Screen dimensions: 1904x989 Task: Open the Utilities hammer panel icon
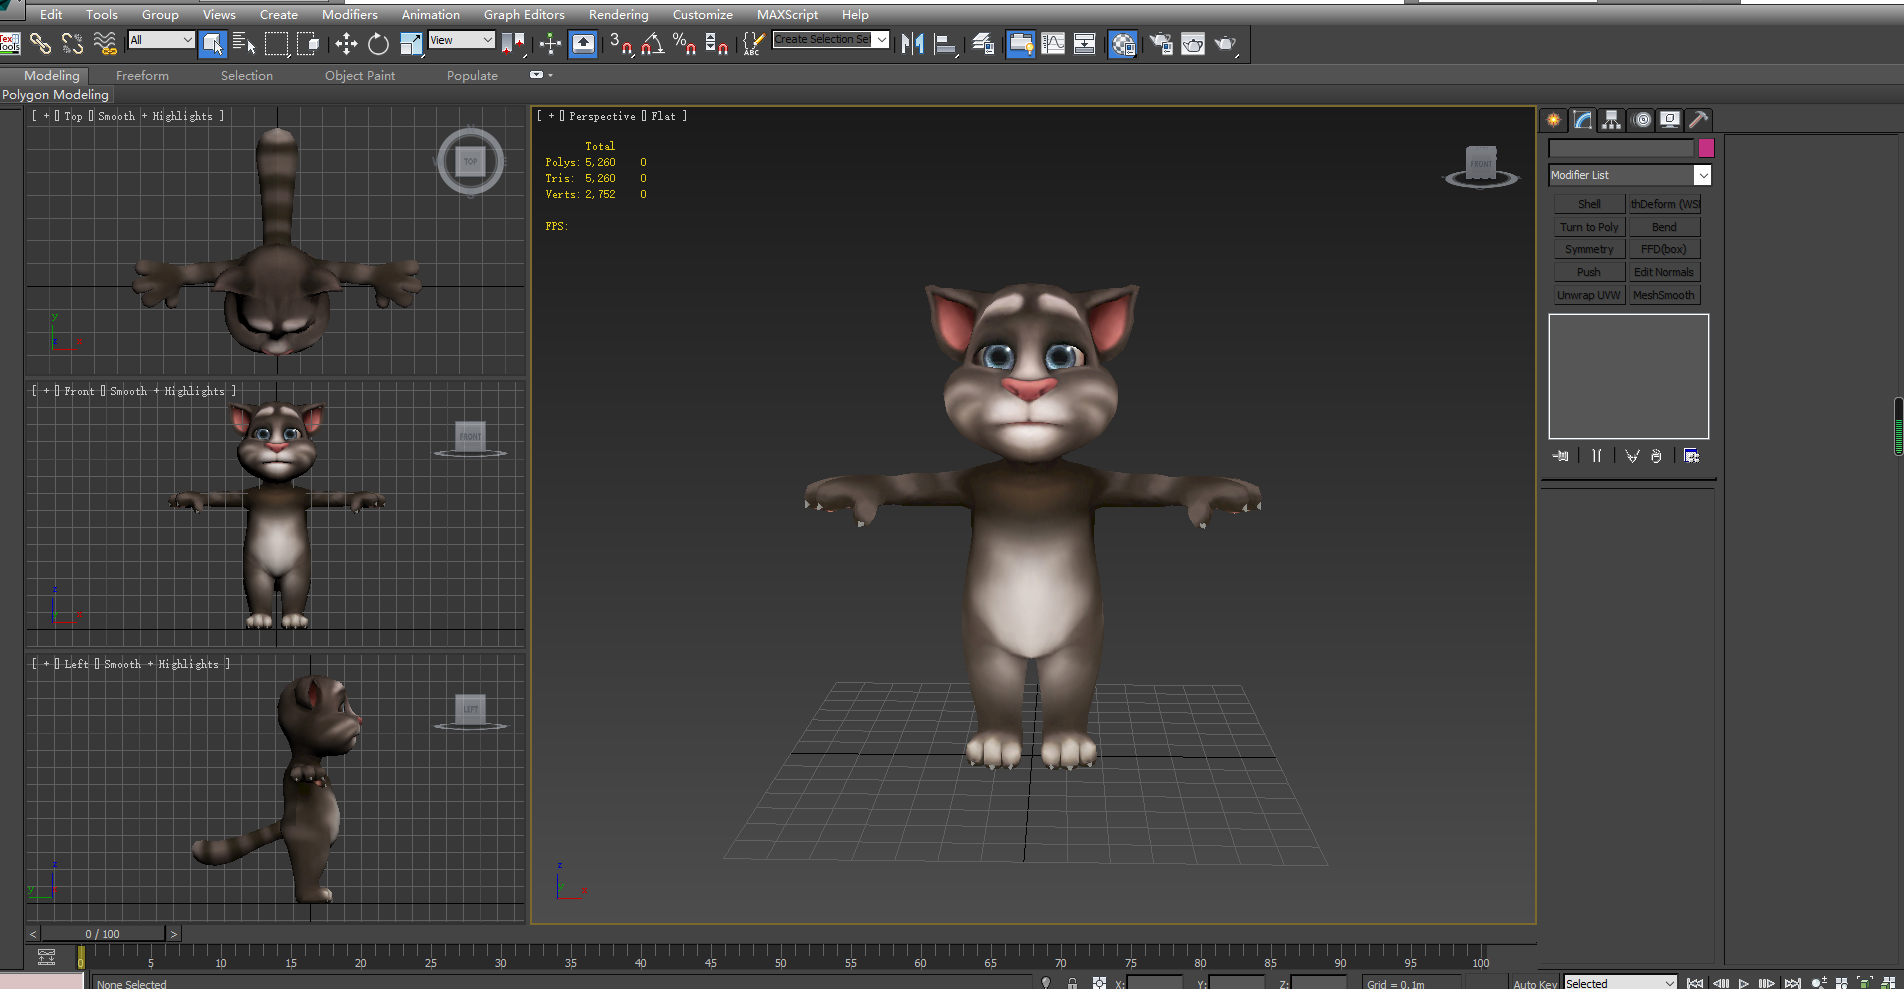tap(1698, 120)
